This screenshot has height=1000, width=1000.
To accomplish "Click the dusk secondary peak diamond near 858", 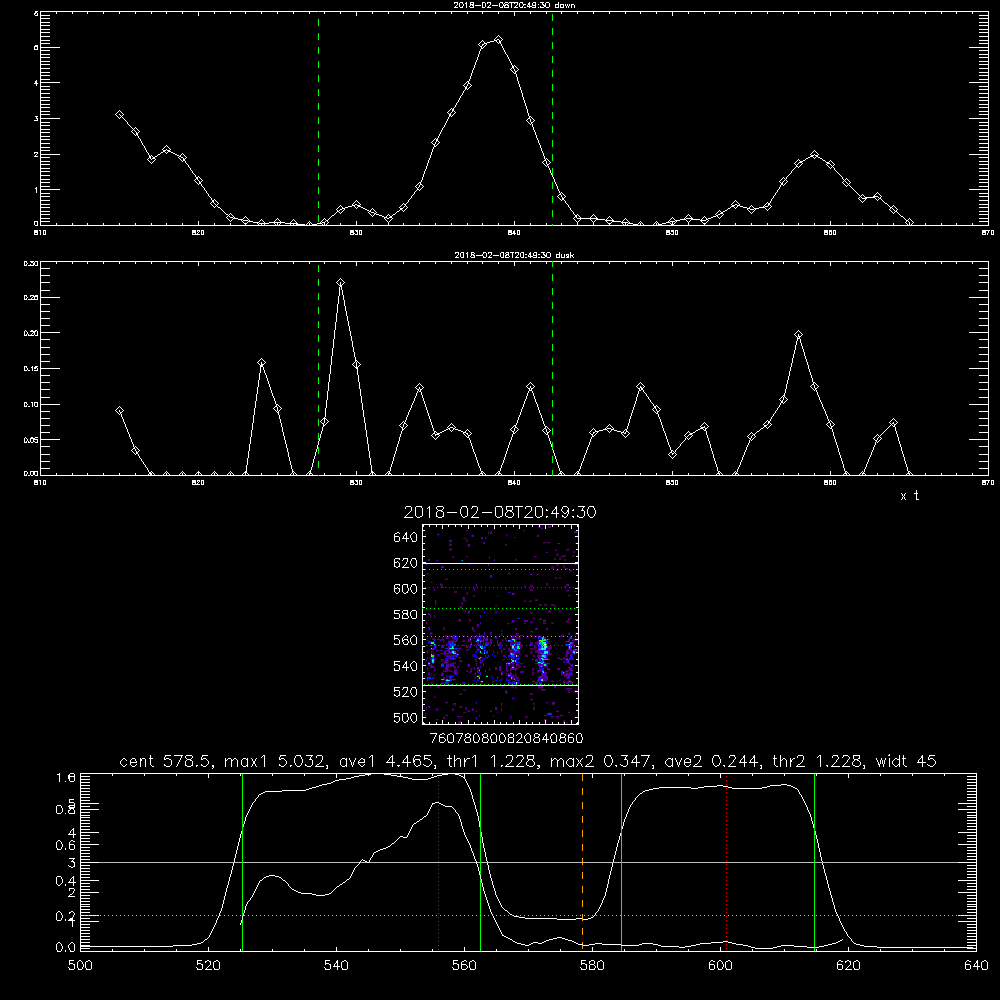I will (x=798, y=335).
